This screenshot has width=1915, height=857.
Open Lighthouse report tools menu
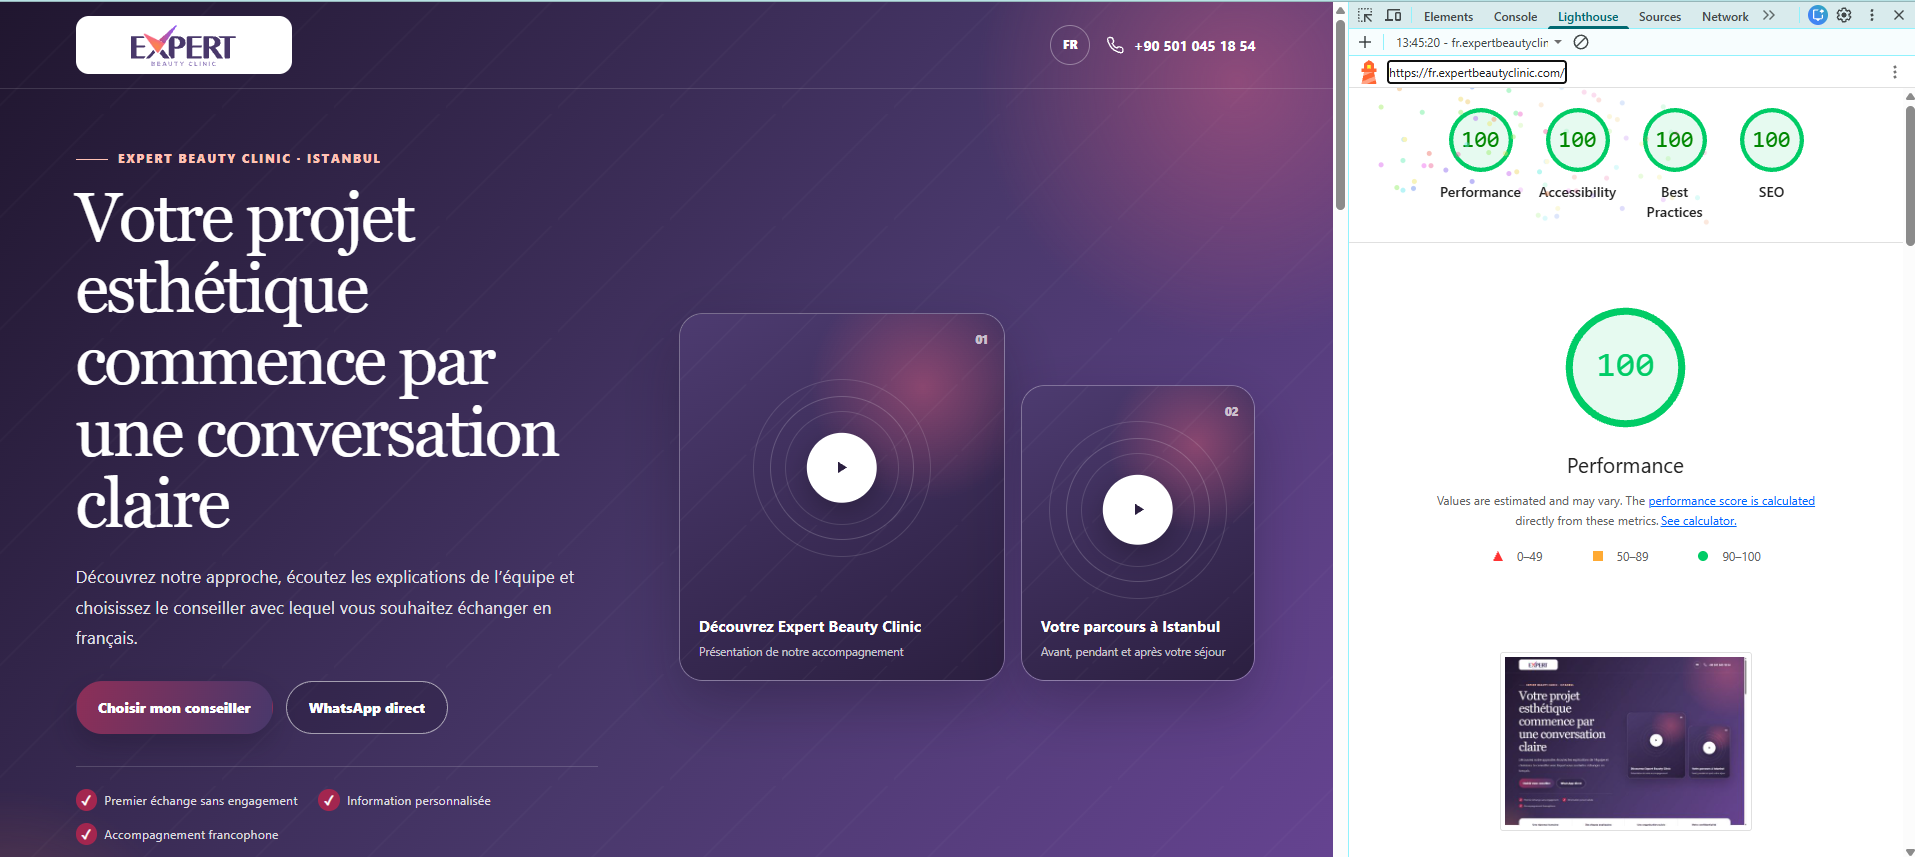pyautogui.click(x=1894, y=72)
